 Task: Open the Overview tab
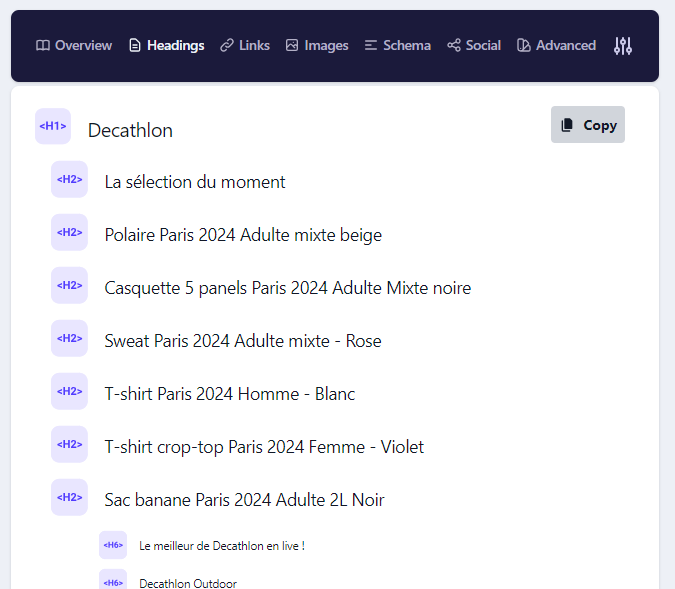tap(74, 45)
